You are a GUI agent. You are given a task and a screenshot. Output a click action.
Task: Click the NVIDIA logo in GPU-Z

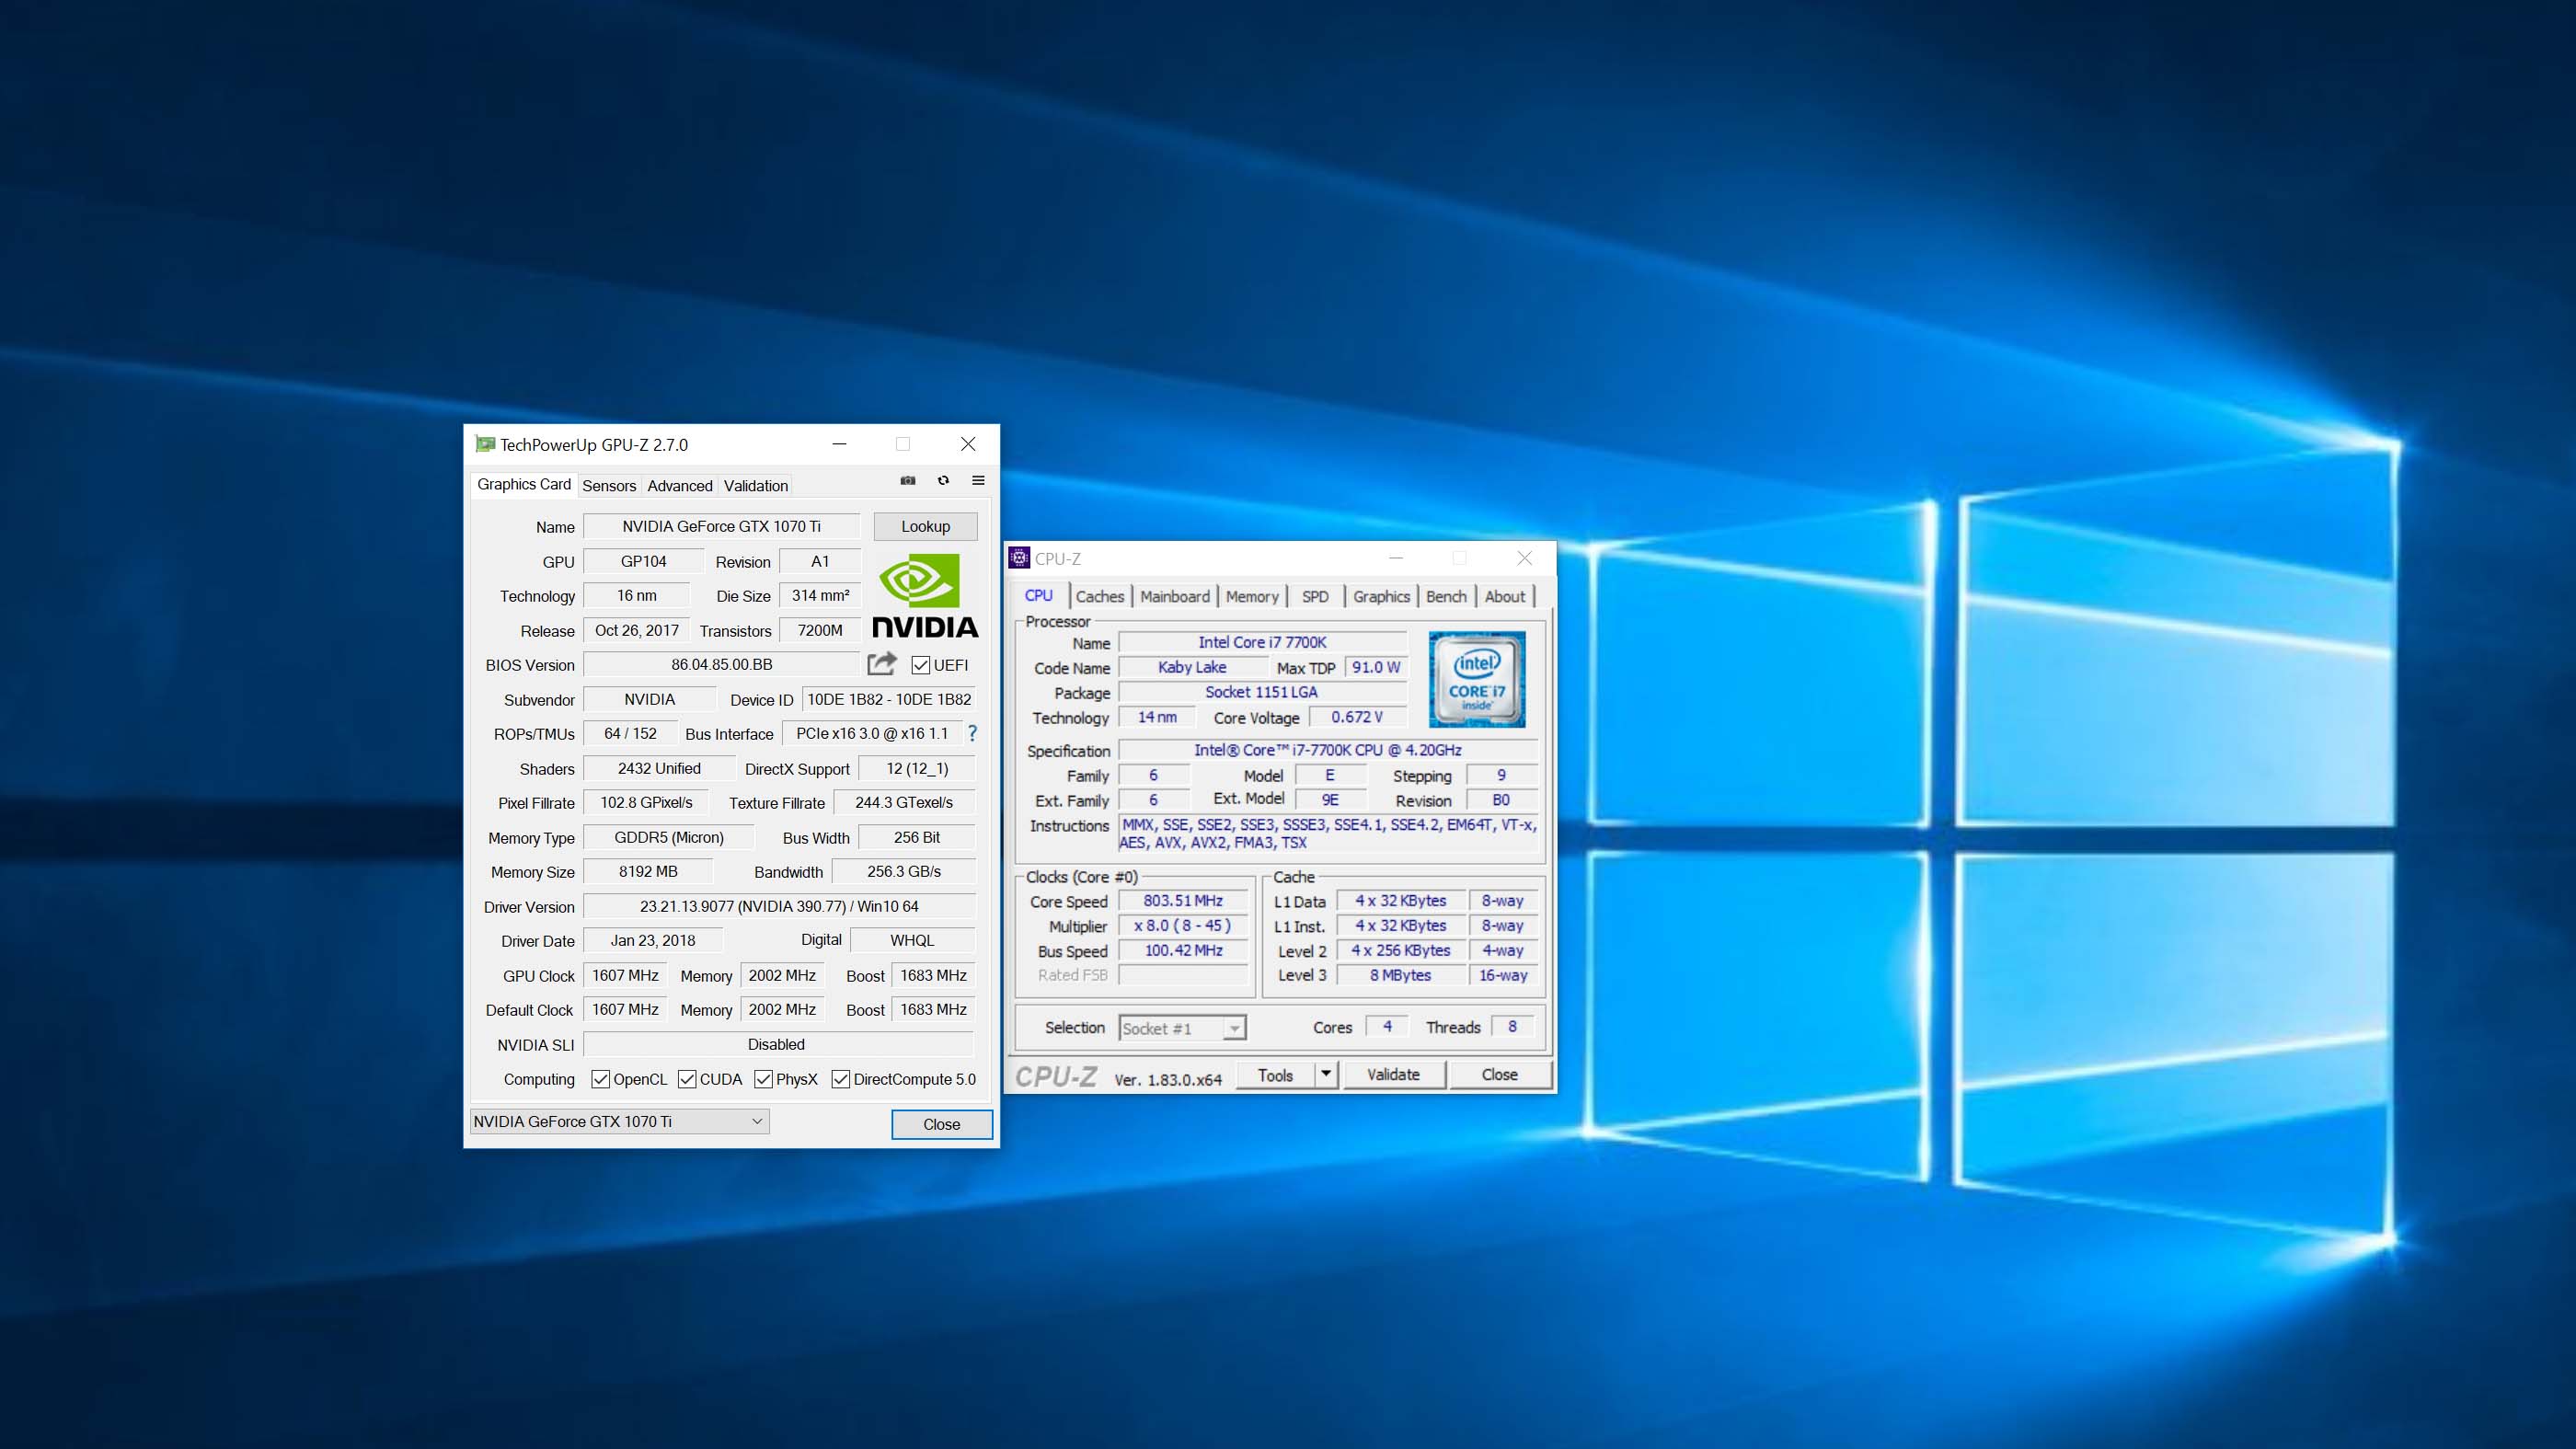point(925,596)
